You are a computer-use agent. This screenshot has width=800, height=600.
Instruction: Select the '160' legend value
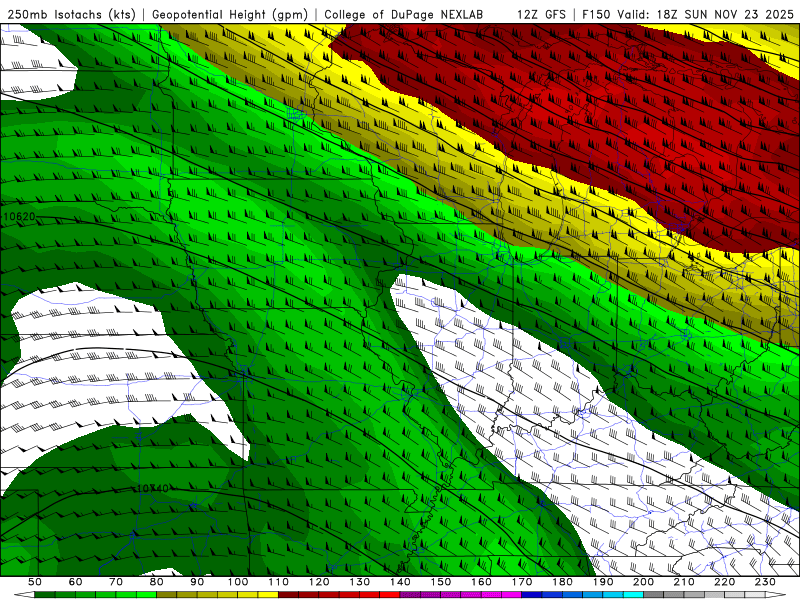point(481,582)
